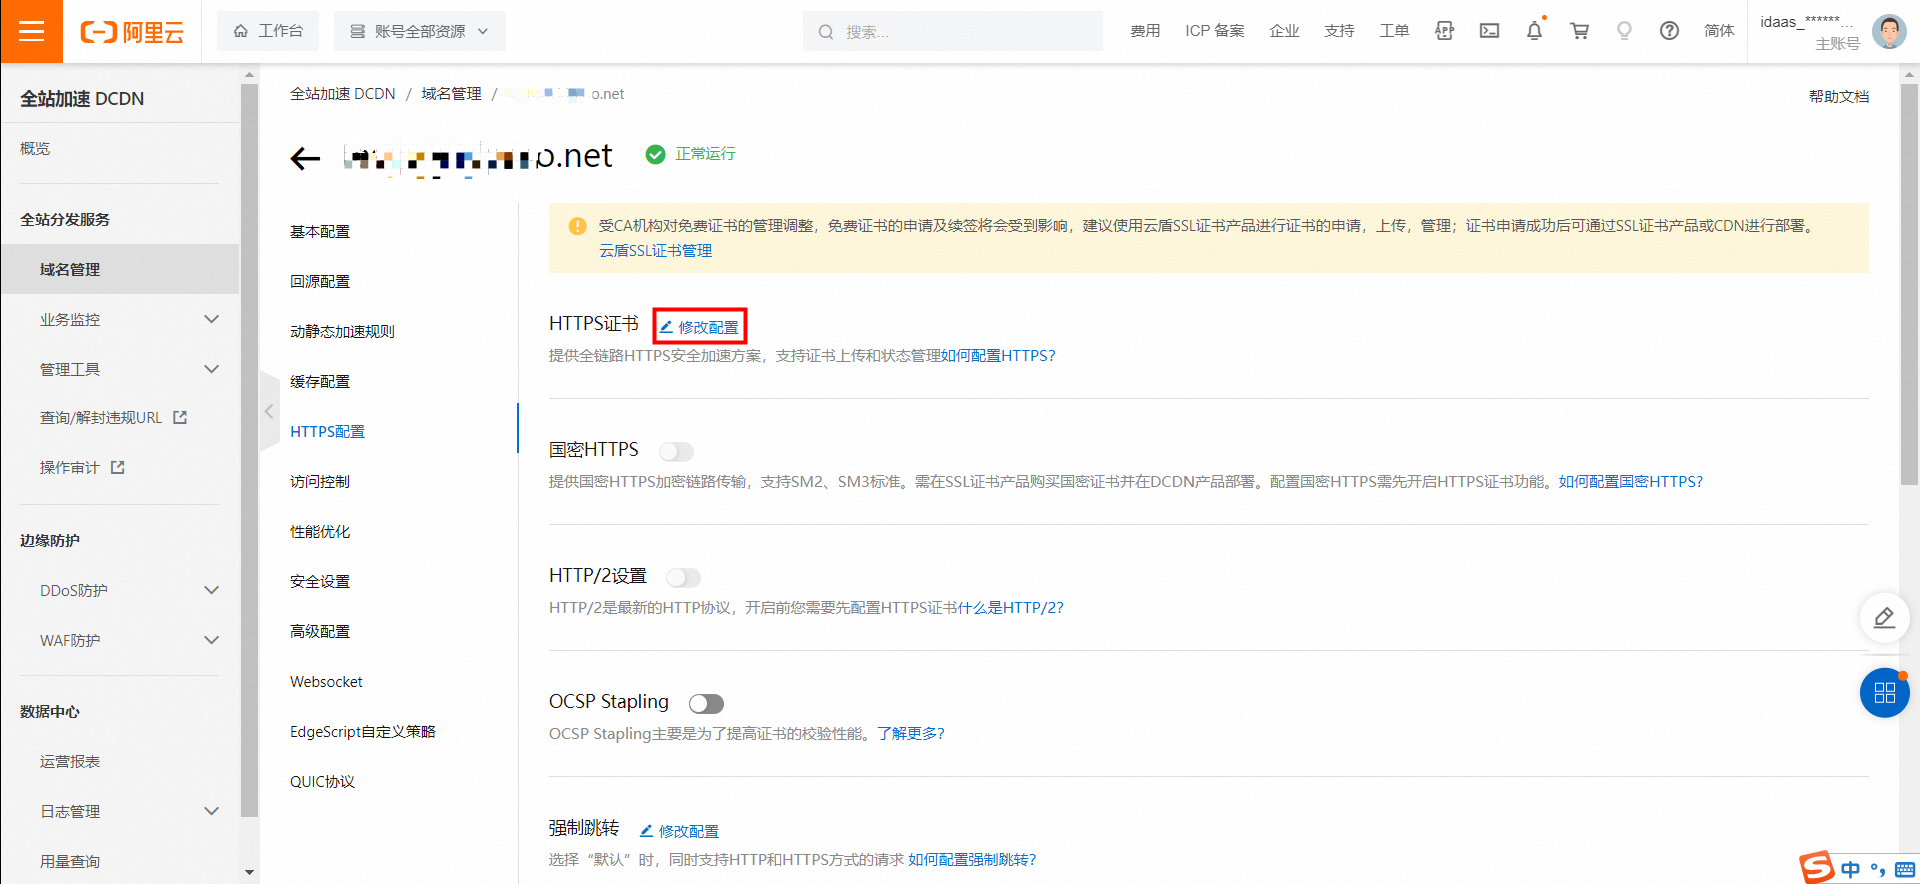The width and height of the screenshot is (1920, 884).
Task: Open 账号全部资源 dropdown
Action: click(x=420, y=31)
